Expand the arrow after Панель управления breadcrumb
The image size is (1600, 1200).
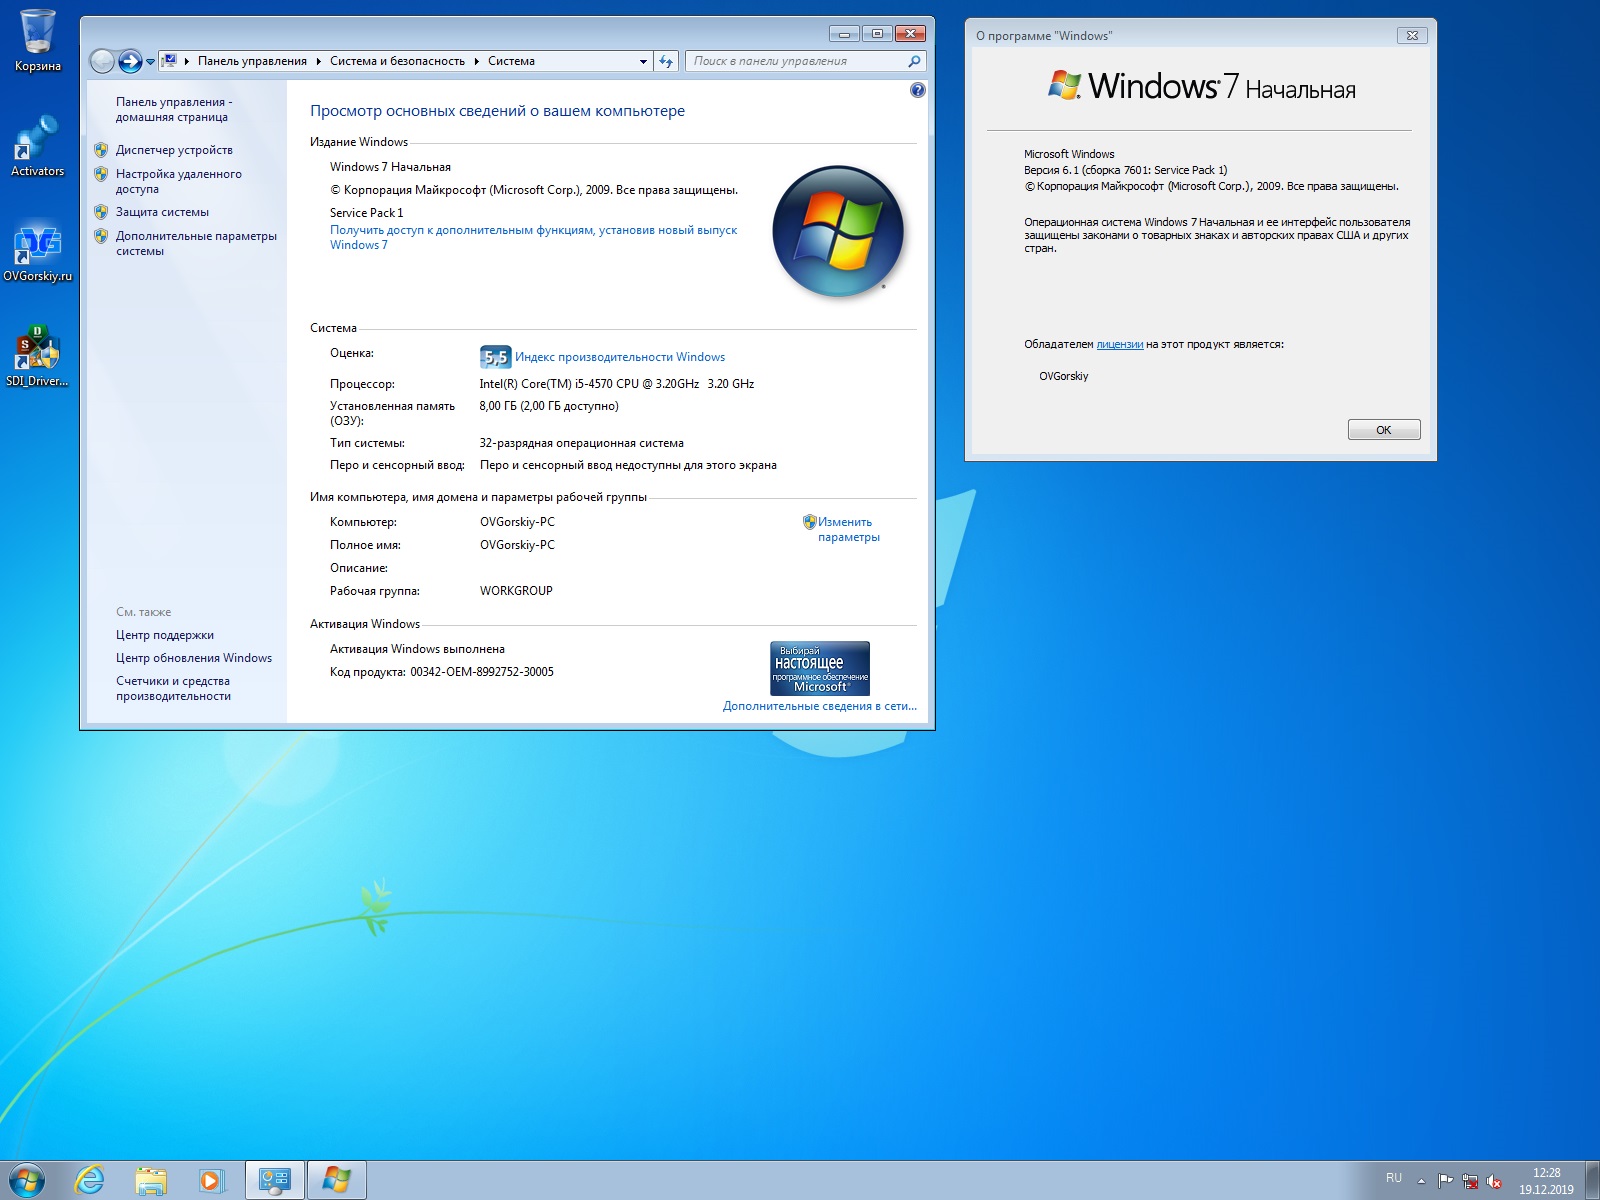pyautogui.click(x=319, y=61)
